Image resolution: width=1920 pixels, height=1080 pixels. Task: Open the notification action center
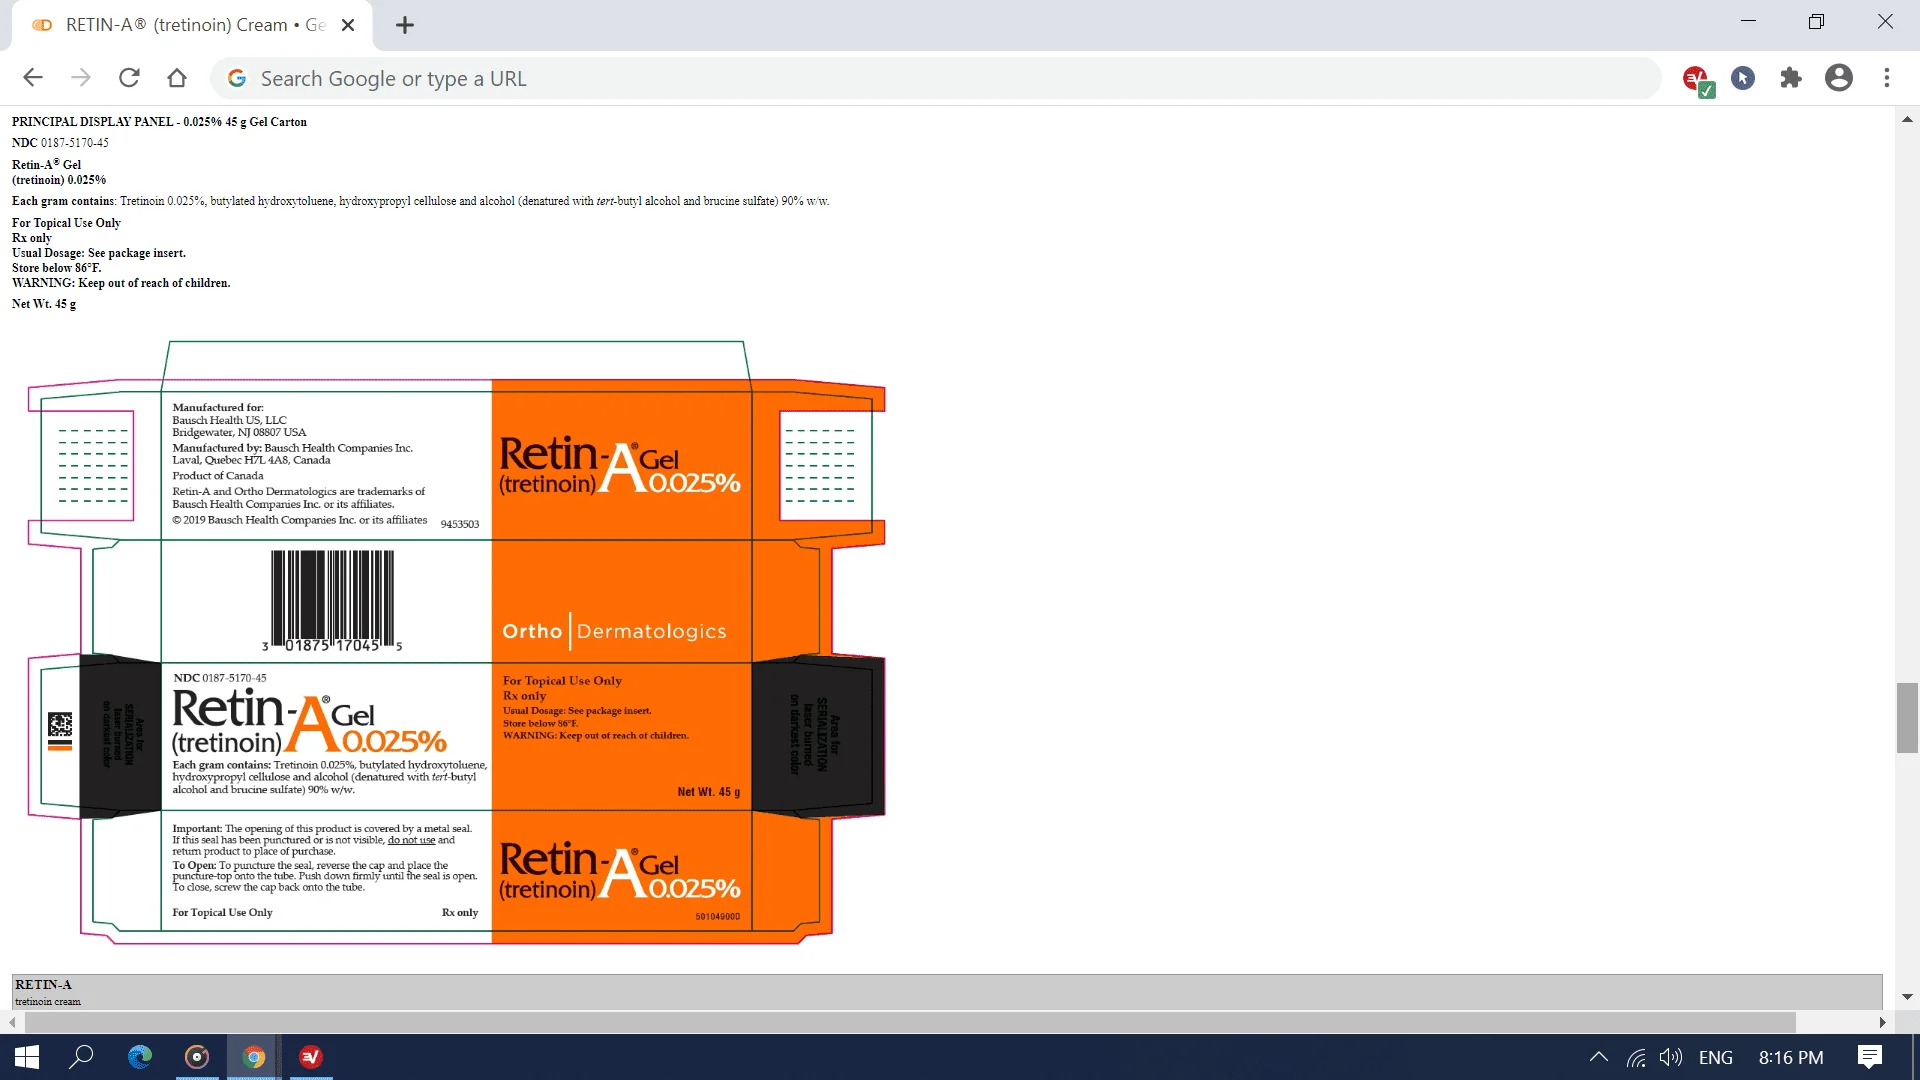[x=1870, y=1057]
